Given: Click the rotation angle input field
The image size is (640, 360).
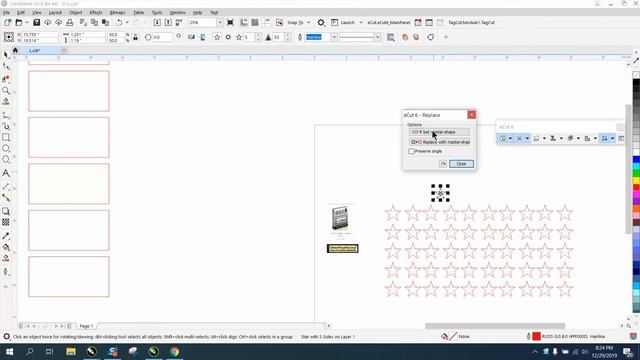Looking at the screenshot, I should pyautogui.click(x=162, y=37).
